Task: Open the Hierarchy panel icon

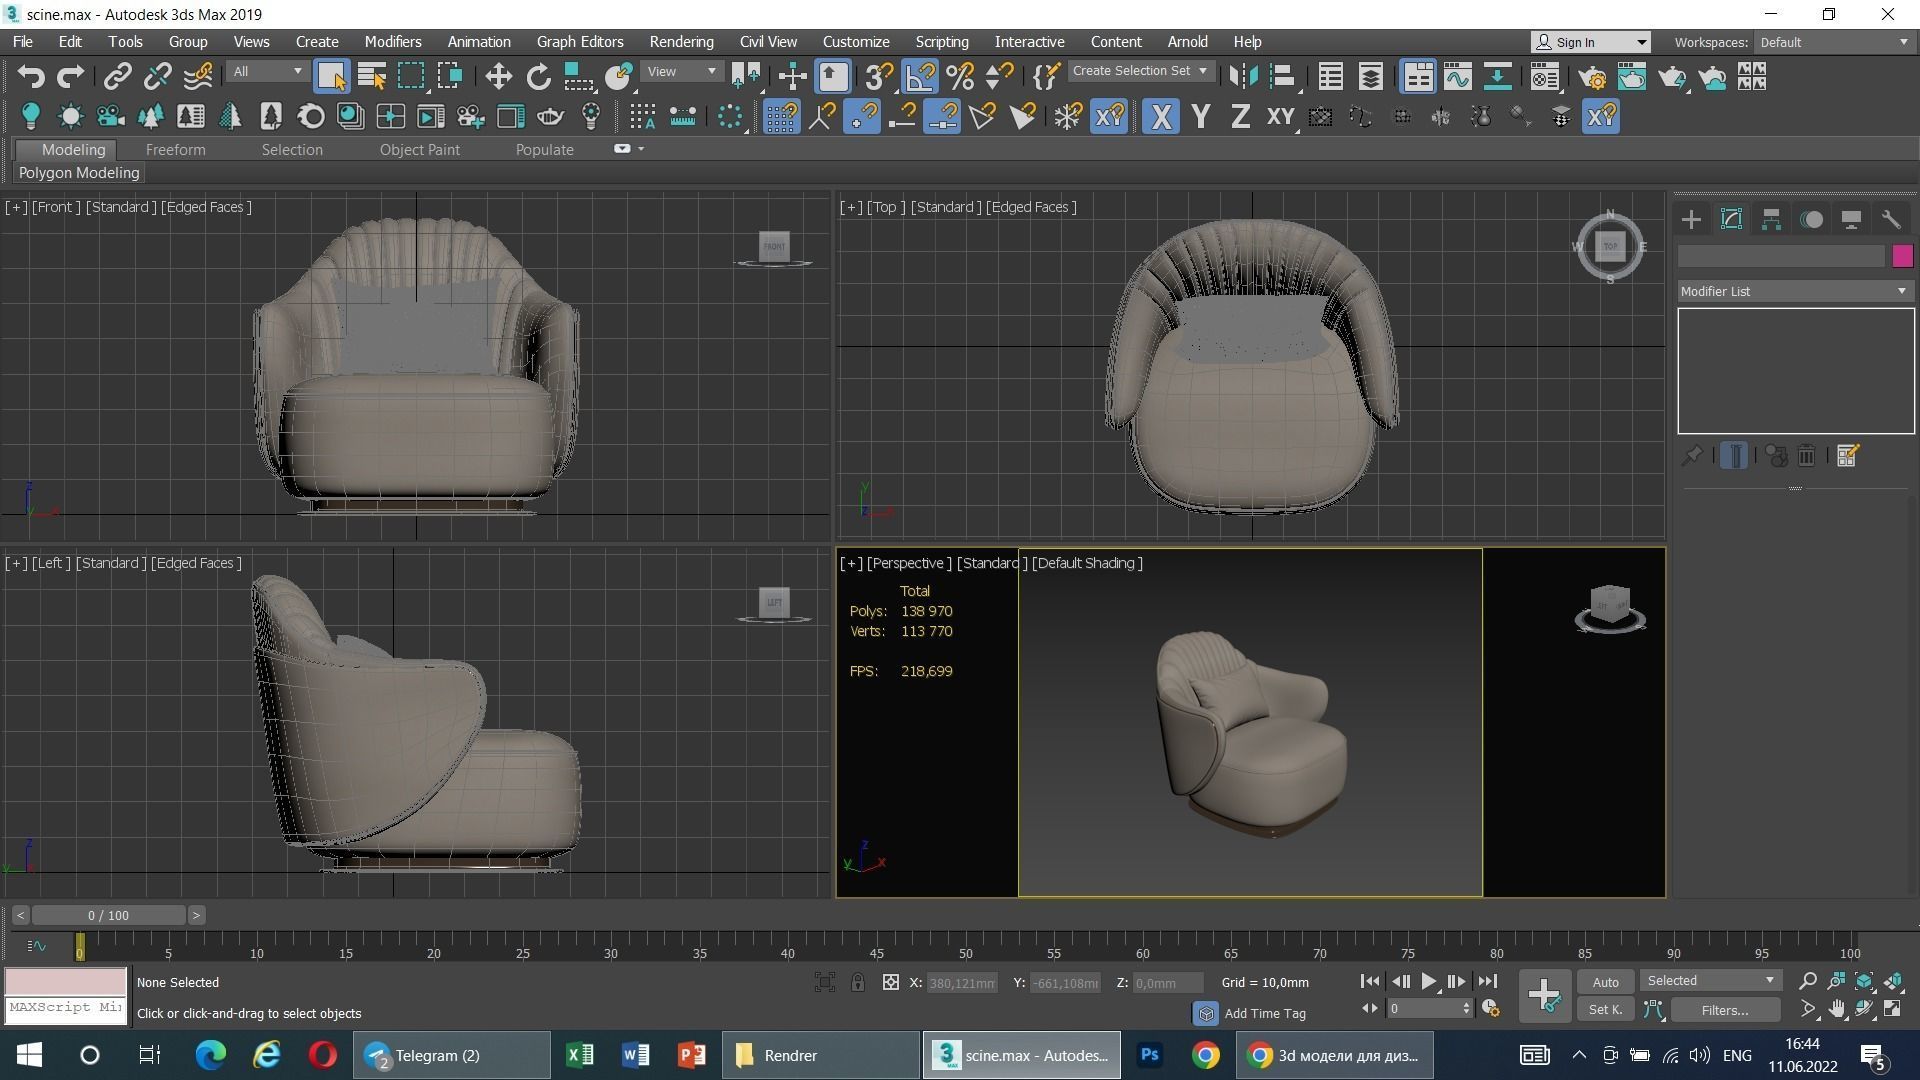Action: click(1771, 220)
